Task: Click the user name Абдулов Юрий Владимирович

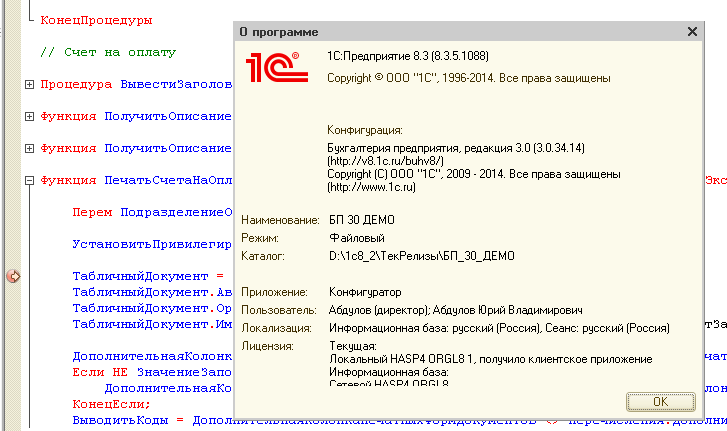Action: [x=508, y=310]
